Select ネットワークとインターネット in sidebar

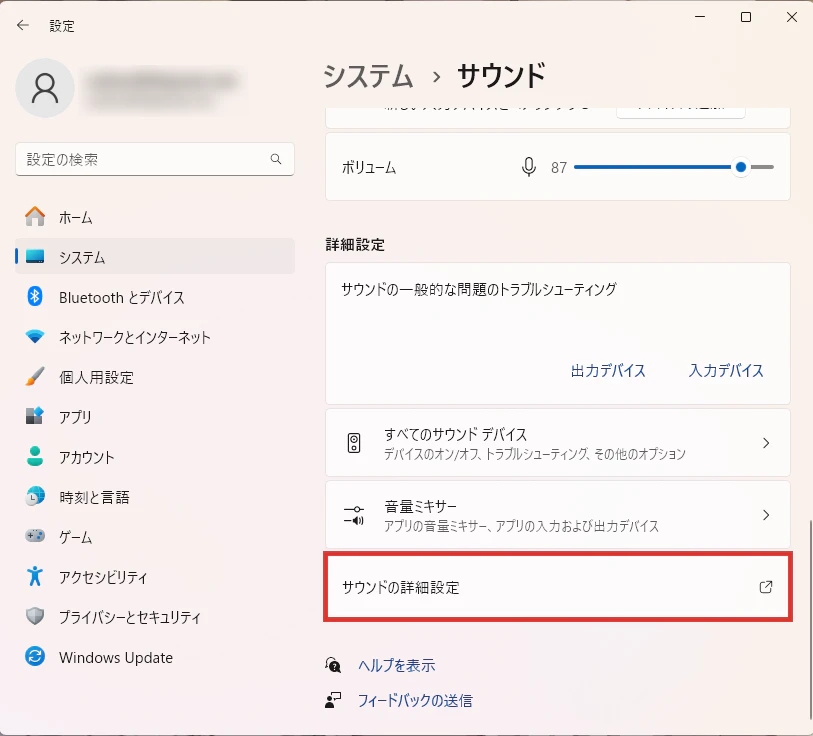[134, 337]
